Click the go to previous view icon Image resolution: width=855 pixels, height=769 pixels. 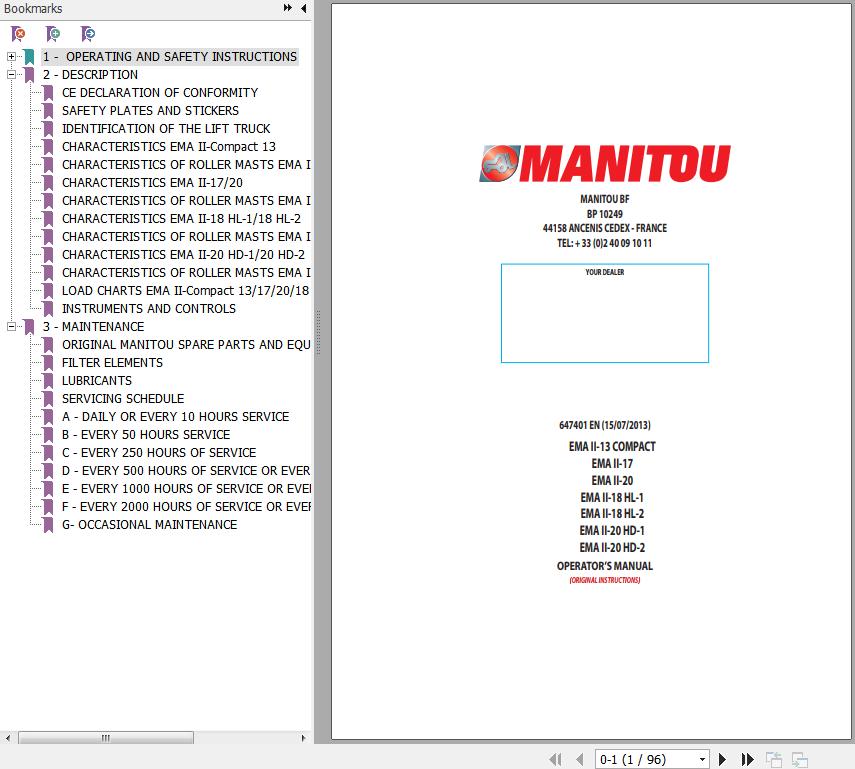pos(774,759)
